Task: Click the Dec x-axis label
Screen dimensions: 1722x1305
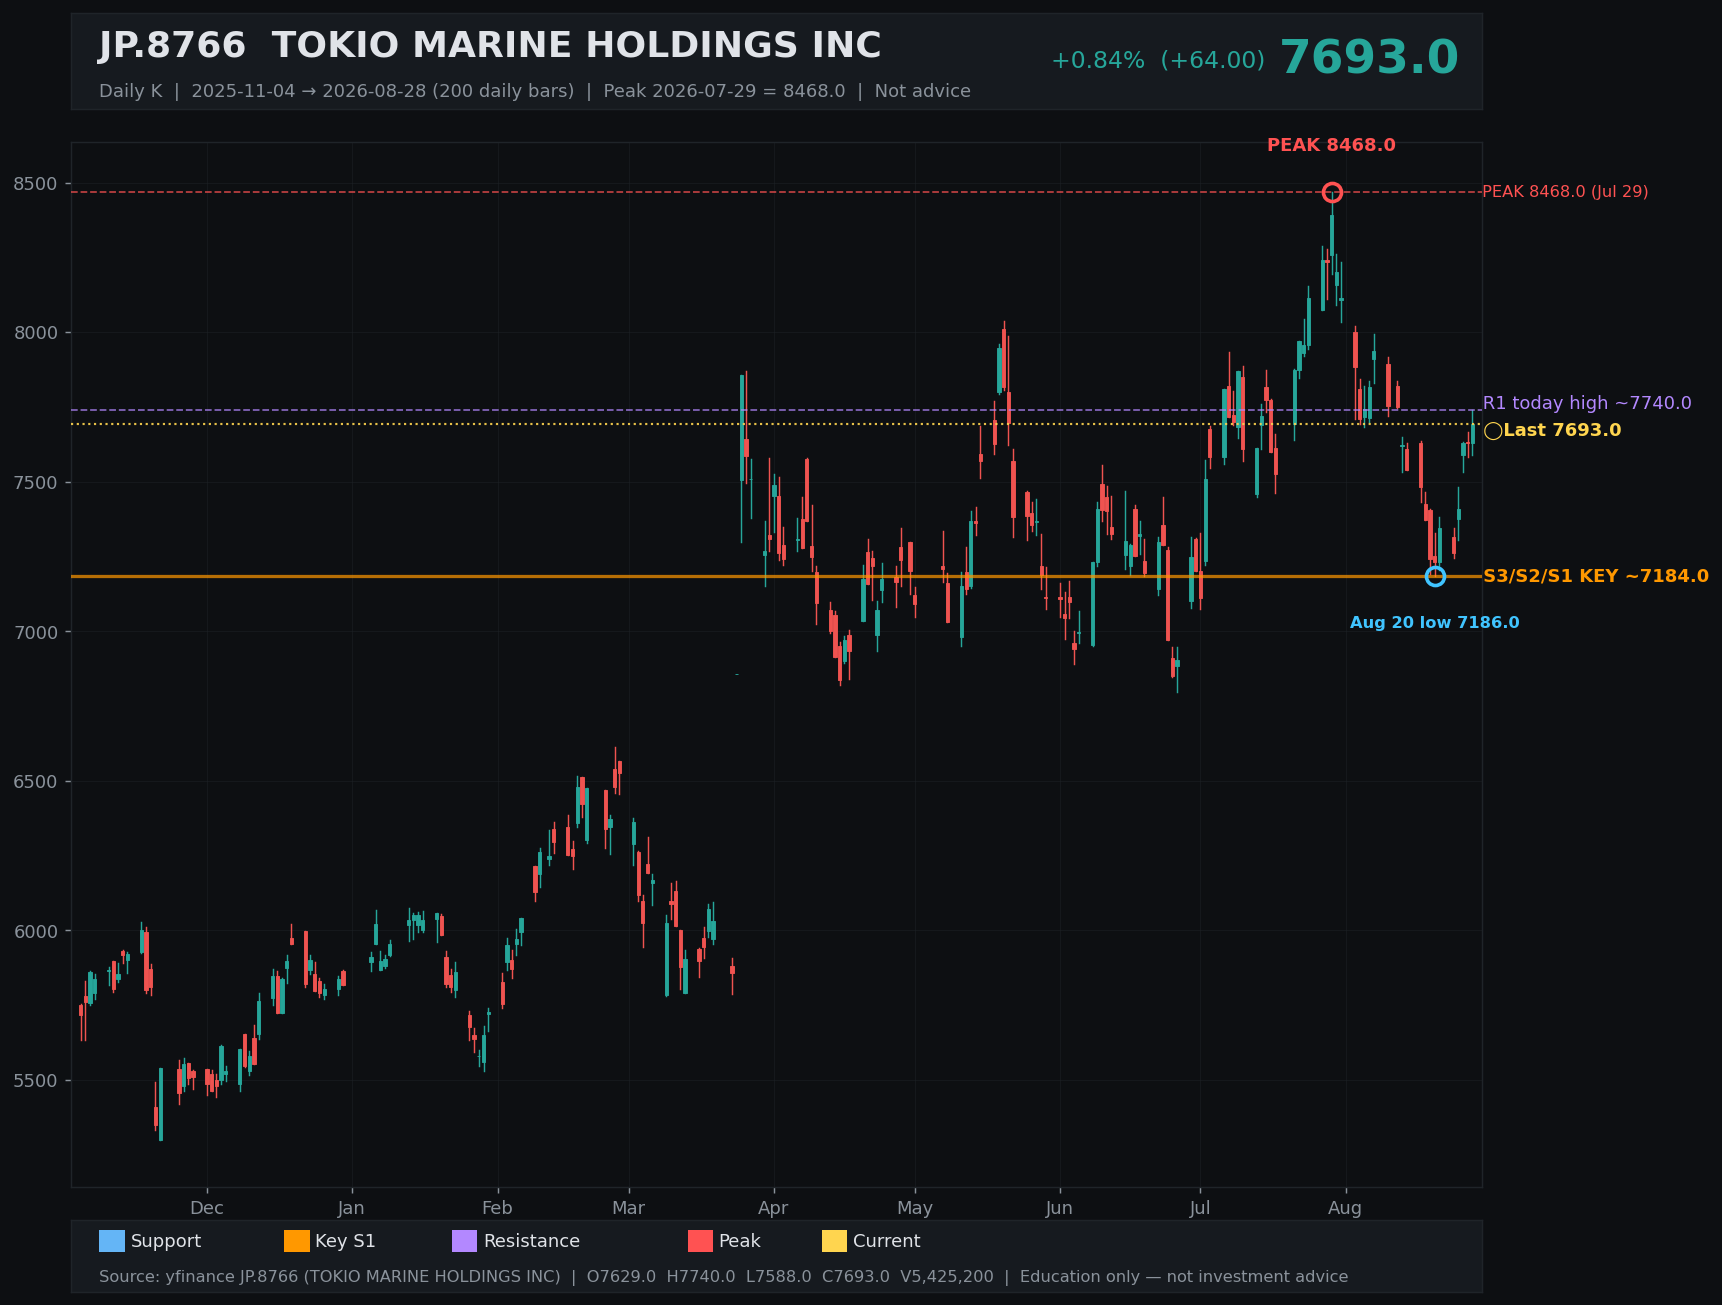Action: tap(207, 1208)
